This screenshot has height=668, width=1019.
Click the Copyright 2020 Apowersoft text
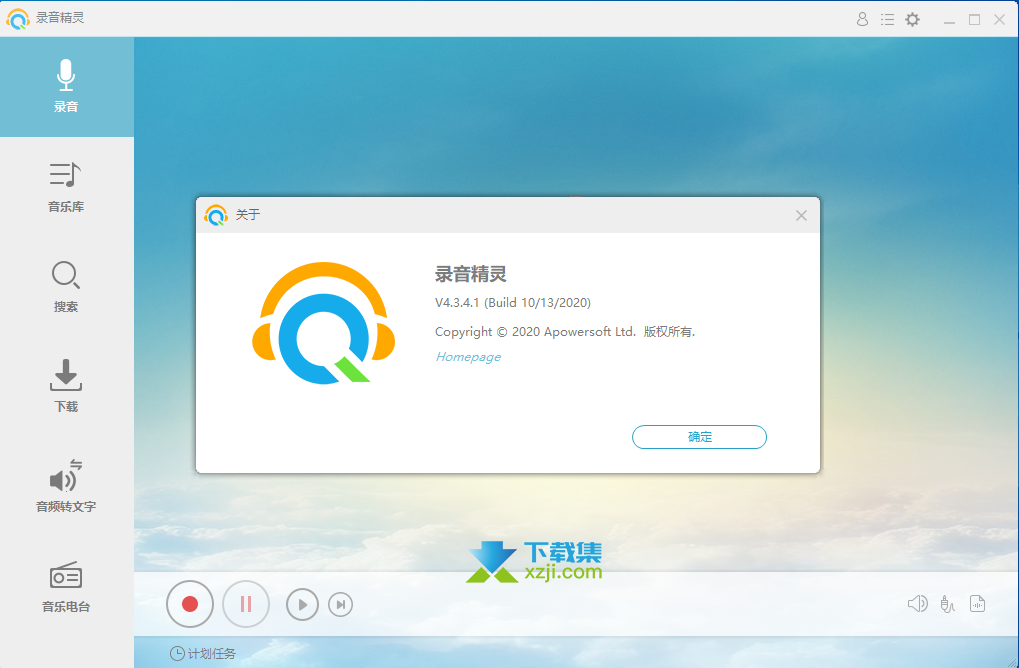click(x=565, y=331)
